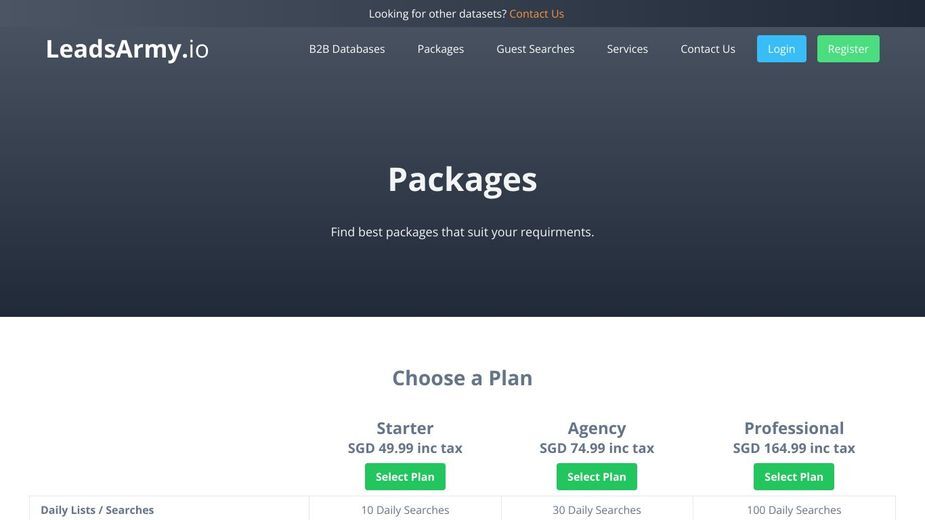
Task: Select Services in the top navigation
Action: [x=627, y=49]
